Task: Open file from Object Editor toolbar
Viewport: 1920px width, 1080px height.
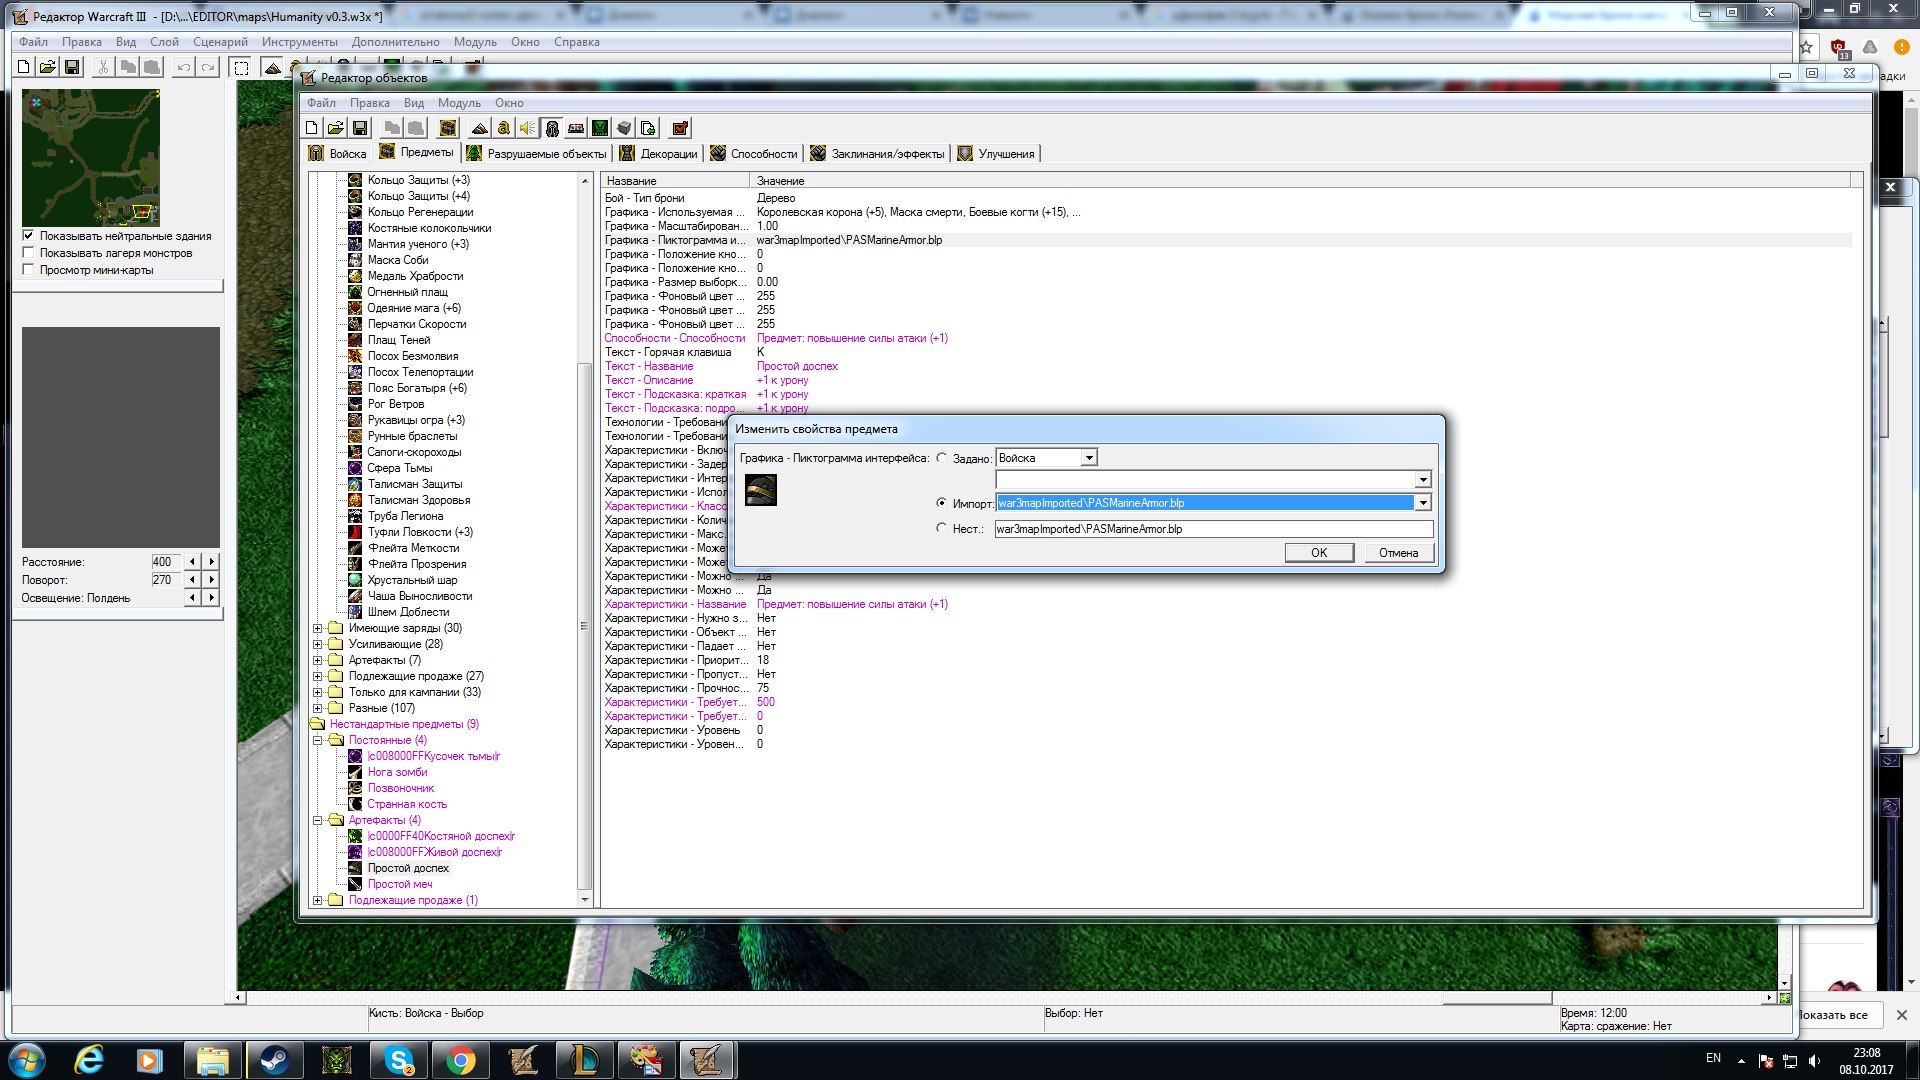Action: [x=336, y=128]
